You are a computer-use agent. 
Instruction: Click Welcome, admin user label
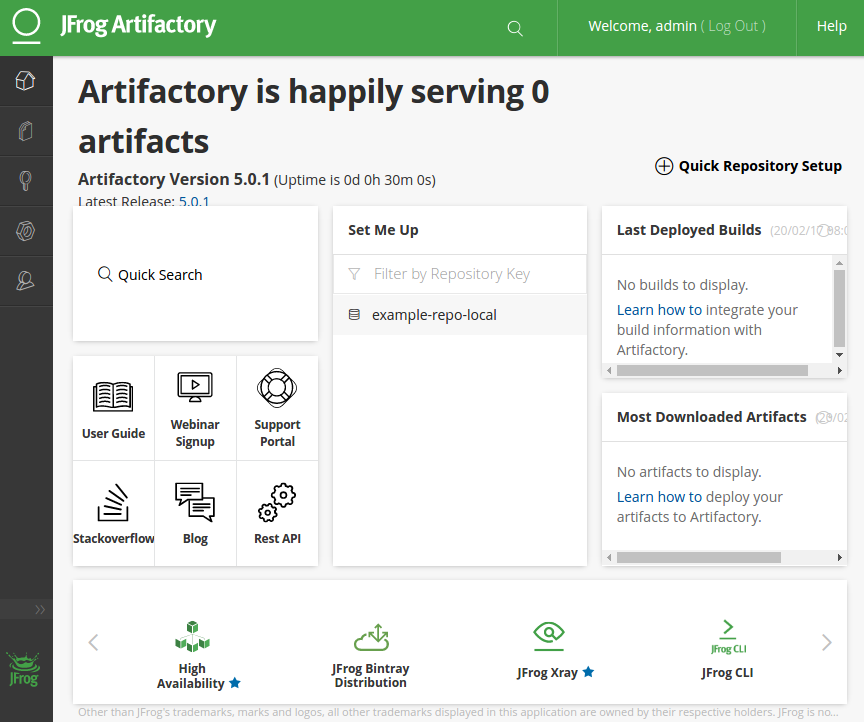click(x=642, y=26)
